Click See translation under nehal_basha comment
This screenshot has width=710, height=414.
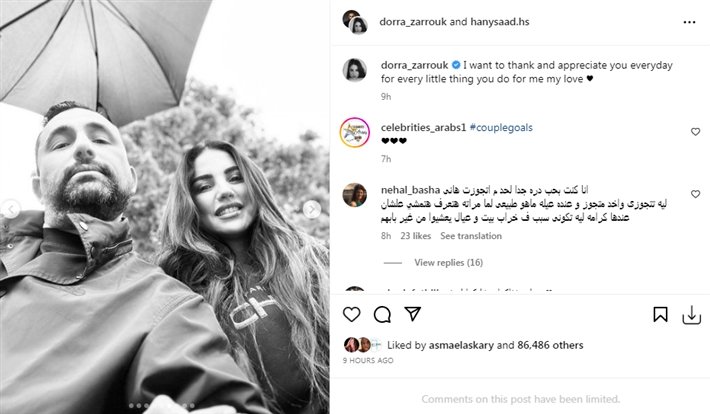tap(471, 236)
